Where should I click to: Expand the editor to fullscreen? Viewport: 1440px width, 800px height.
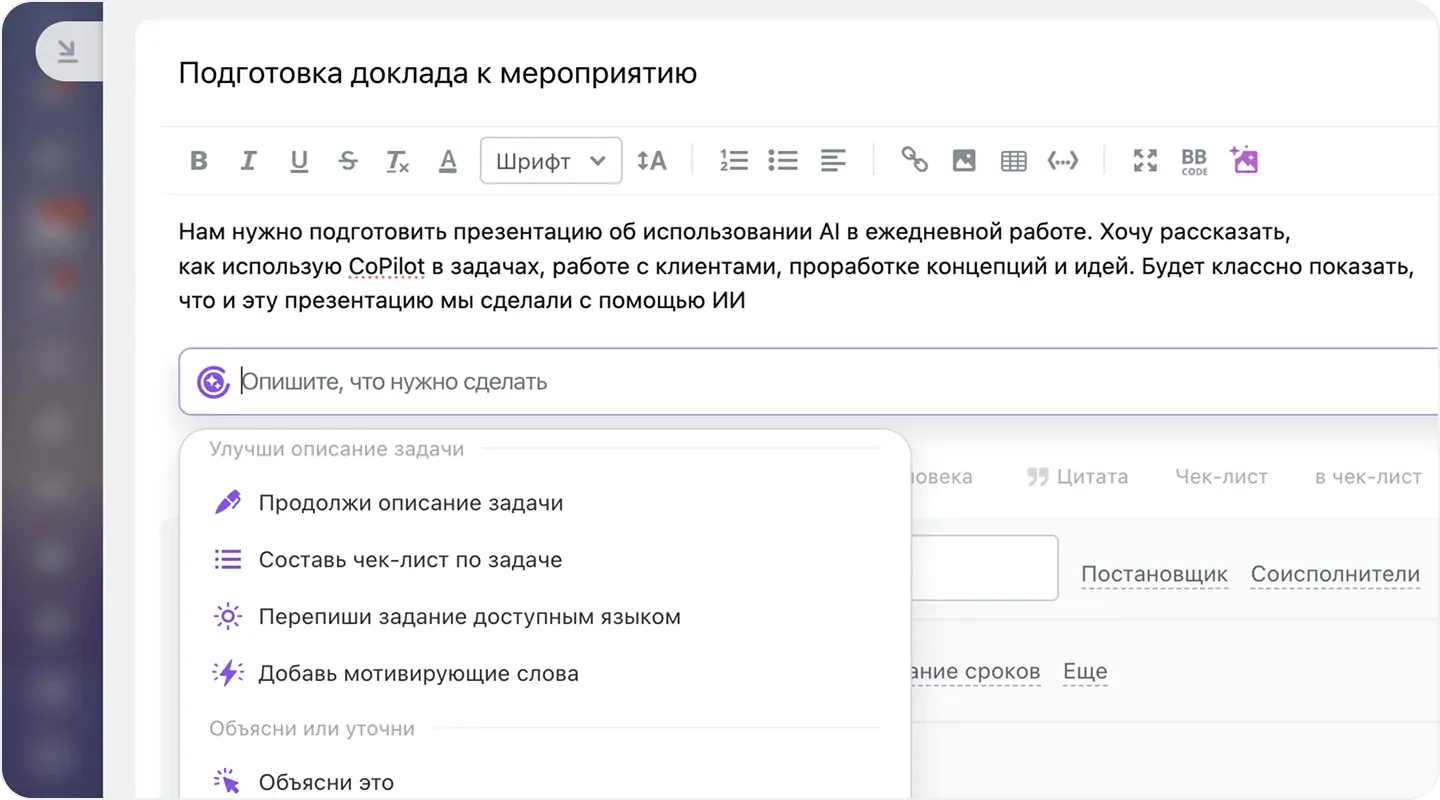tap(1144, 159)
